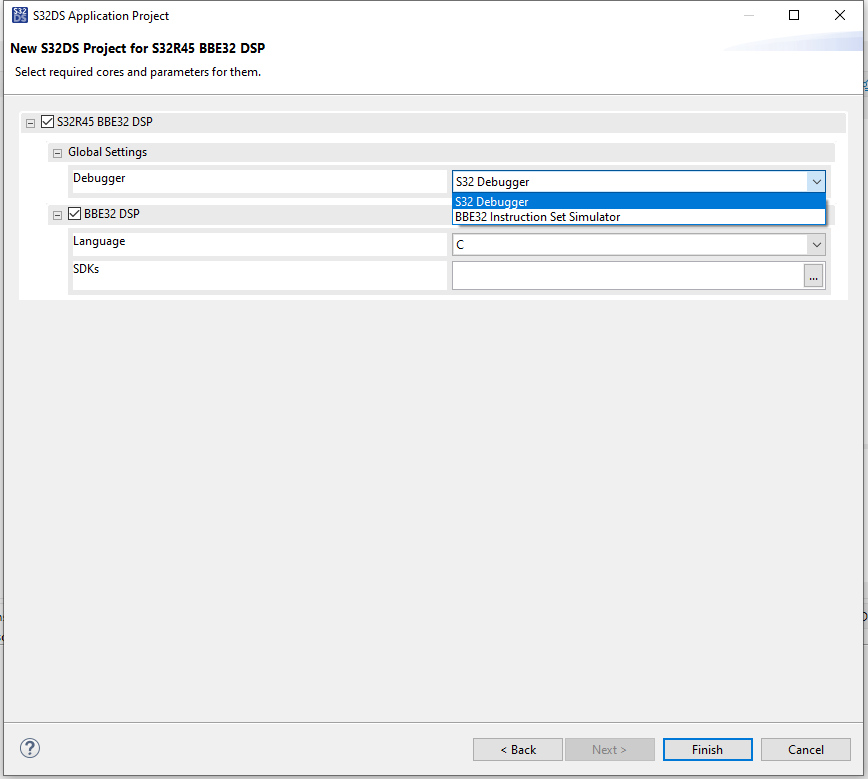868x779 pixels.
Task: Uncheck the S32R45 BBE32 DSP checkbox
Action: pos(48,121)
